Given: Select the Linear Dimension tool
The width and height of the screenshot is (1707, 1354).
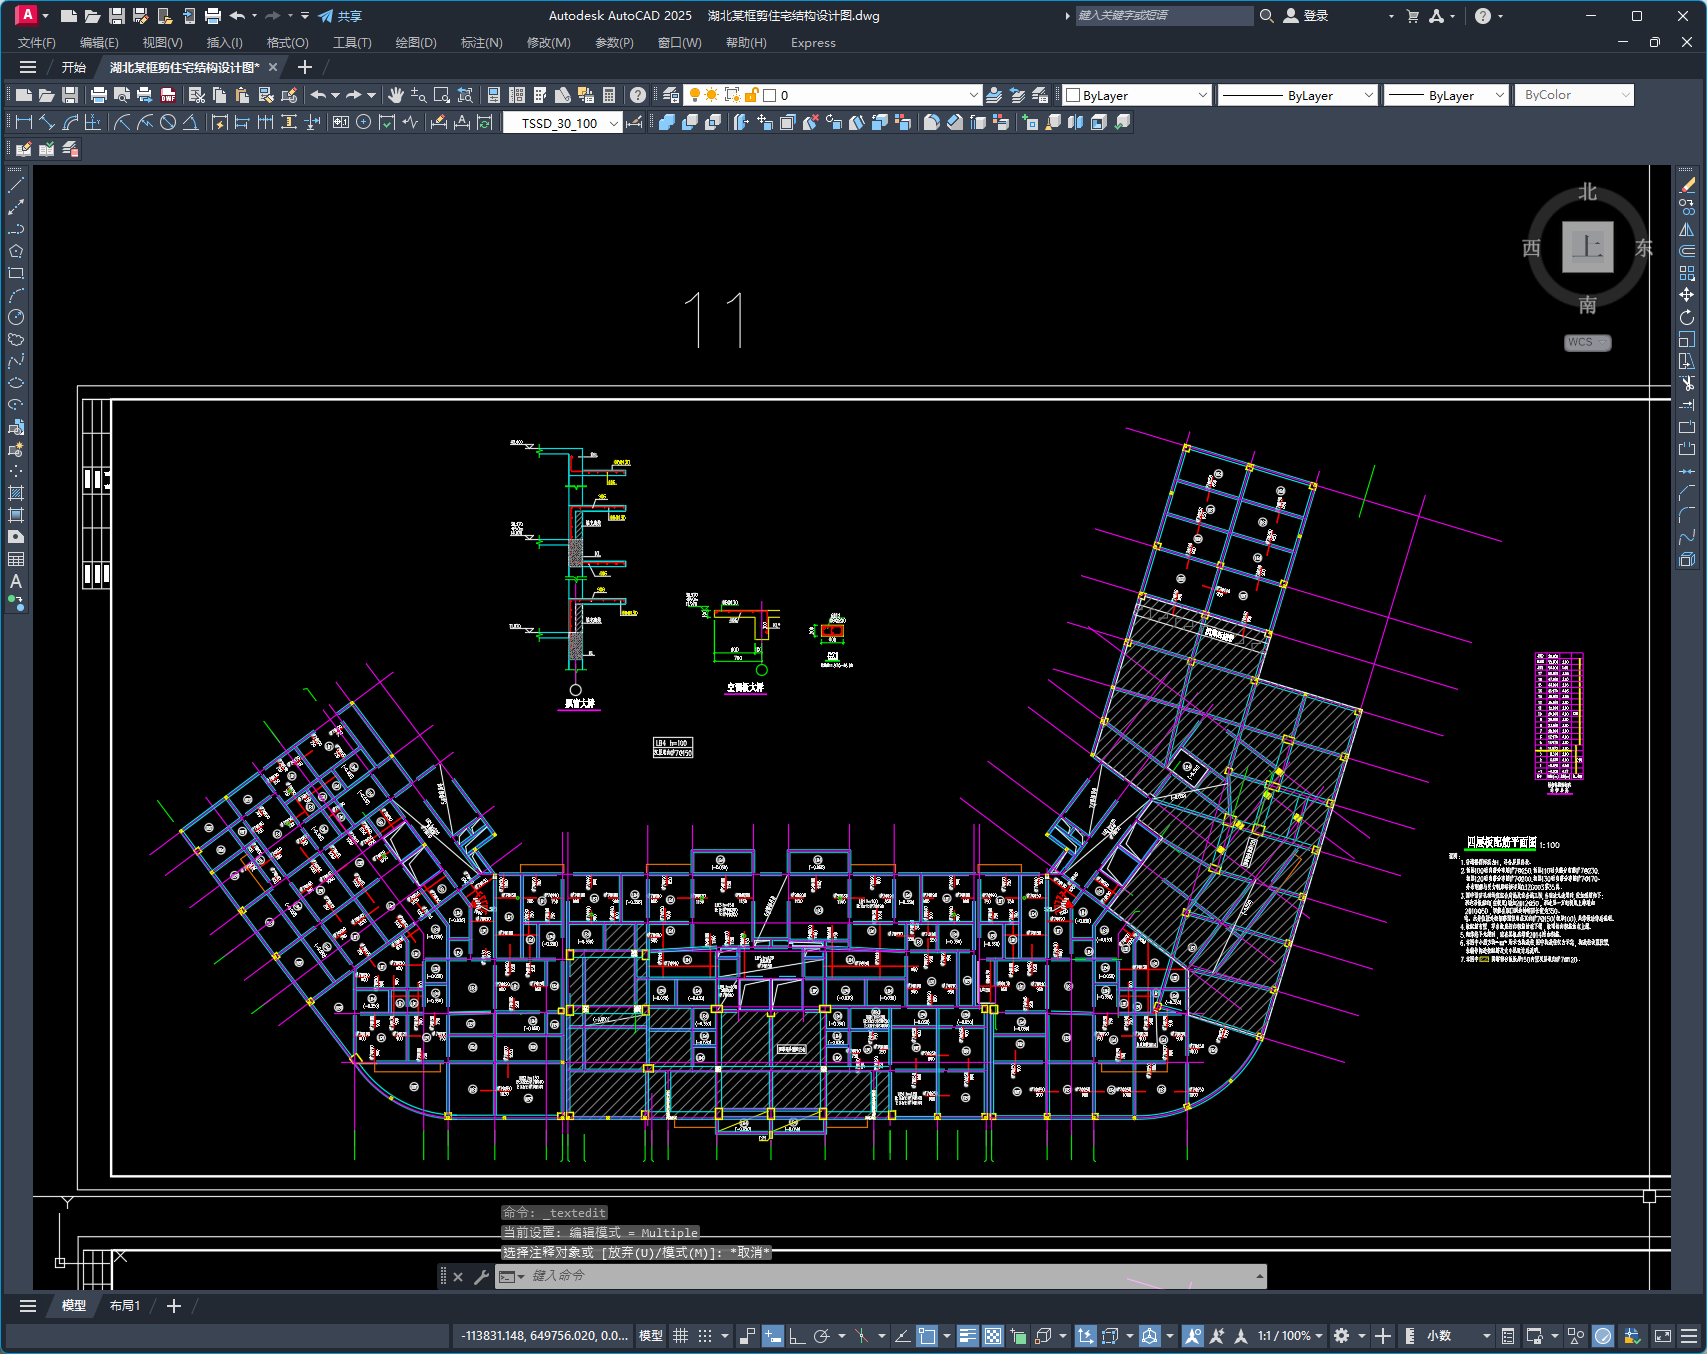Looking at the screenshot, I should pyautogui.click(x=24, y=122).
